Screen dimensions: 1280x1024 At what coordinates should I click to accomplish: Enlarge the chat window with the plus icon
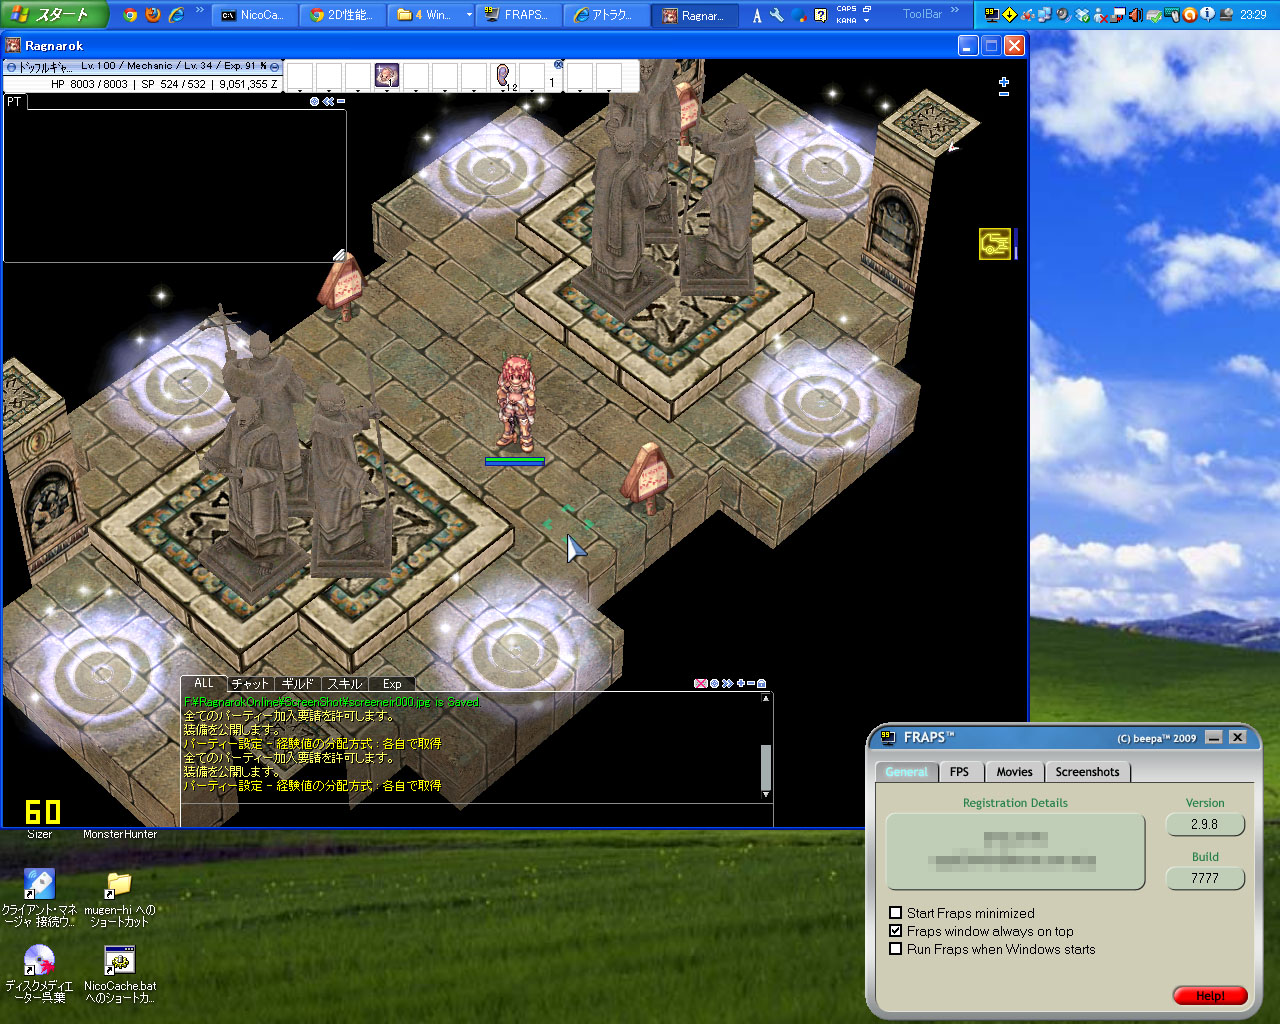click(x=741, y=684)
